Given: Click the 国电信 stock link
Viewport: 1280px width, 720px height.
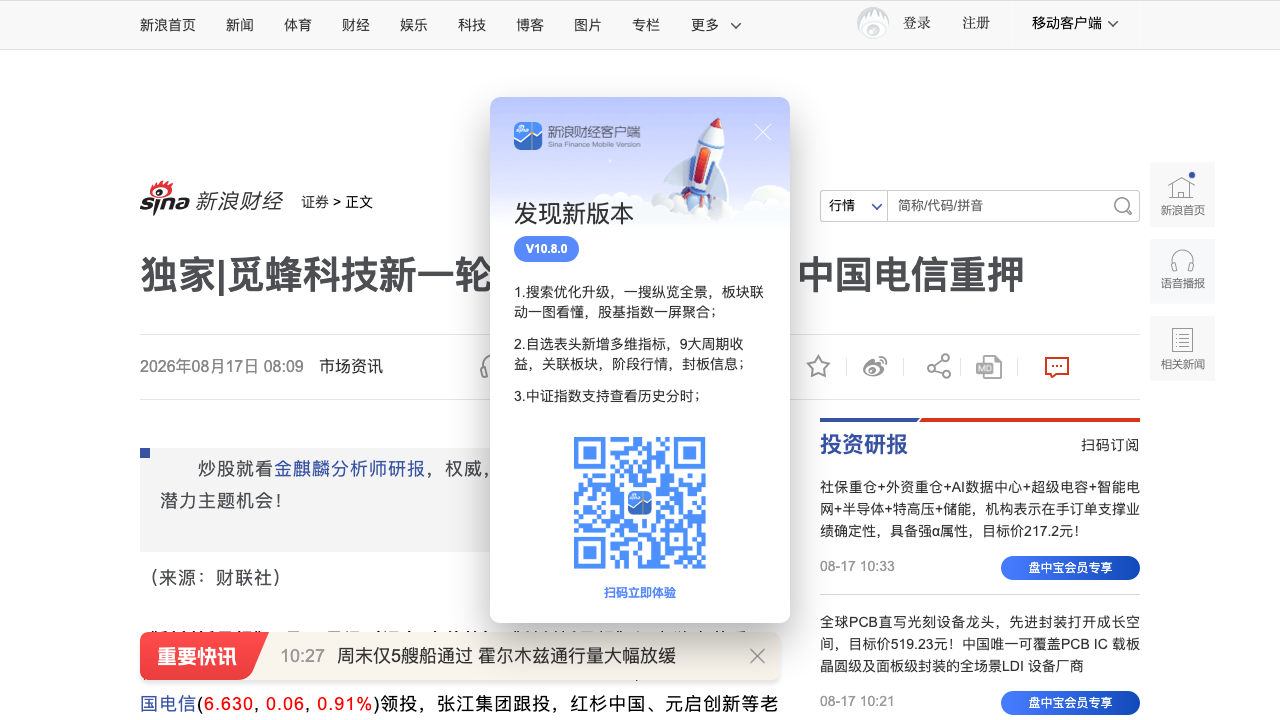Looking at the screenshot, I should pos(168,704).
